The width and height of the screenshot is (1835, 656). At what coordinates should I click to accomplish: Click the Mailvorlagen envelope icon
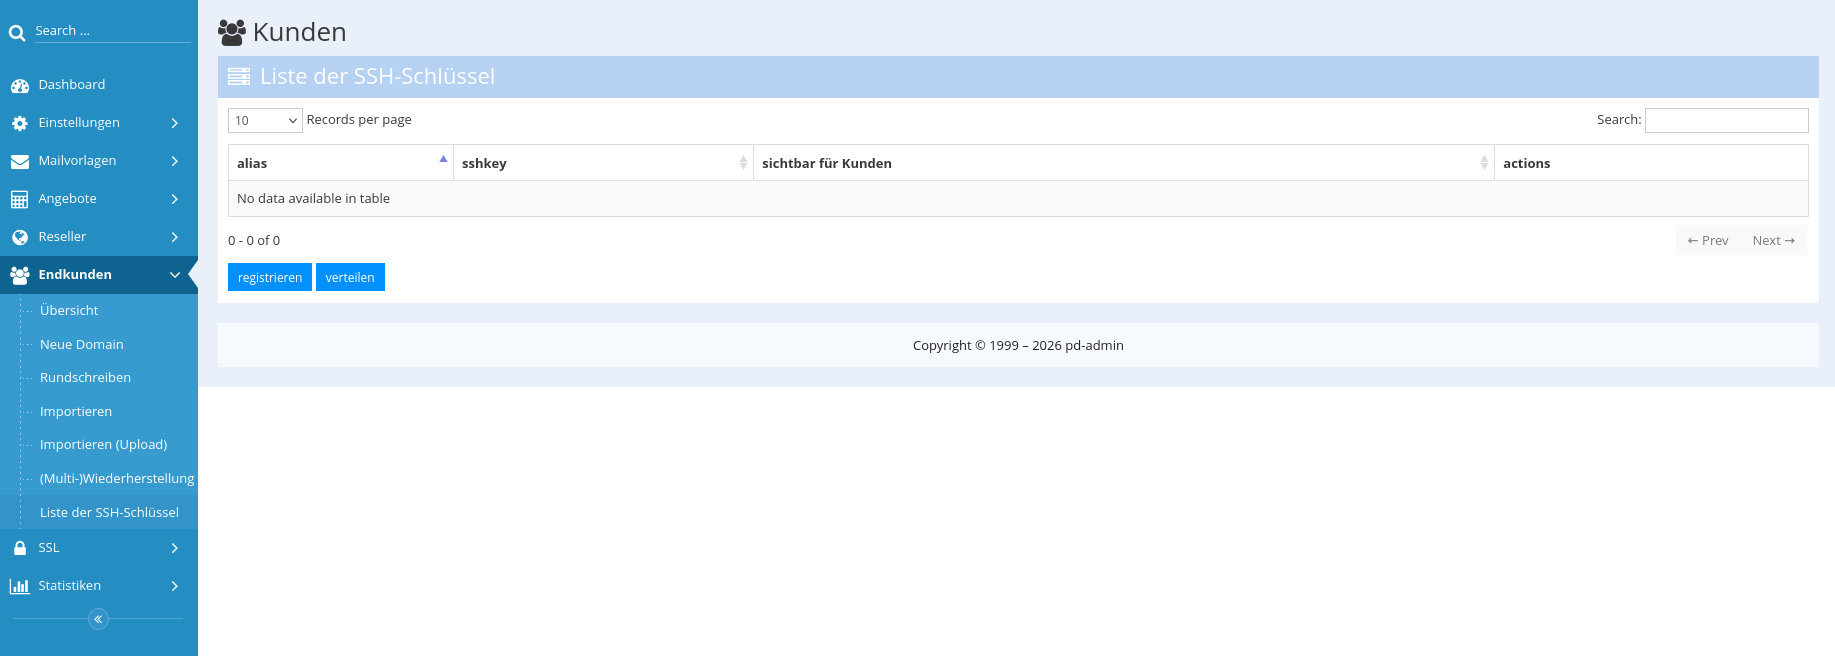pyautogui.click(x=20, y=161)
